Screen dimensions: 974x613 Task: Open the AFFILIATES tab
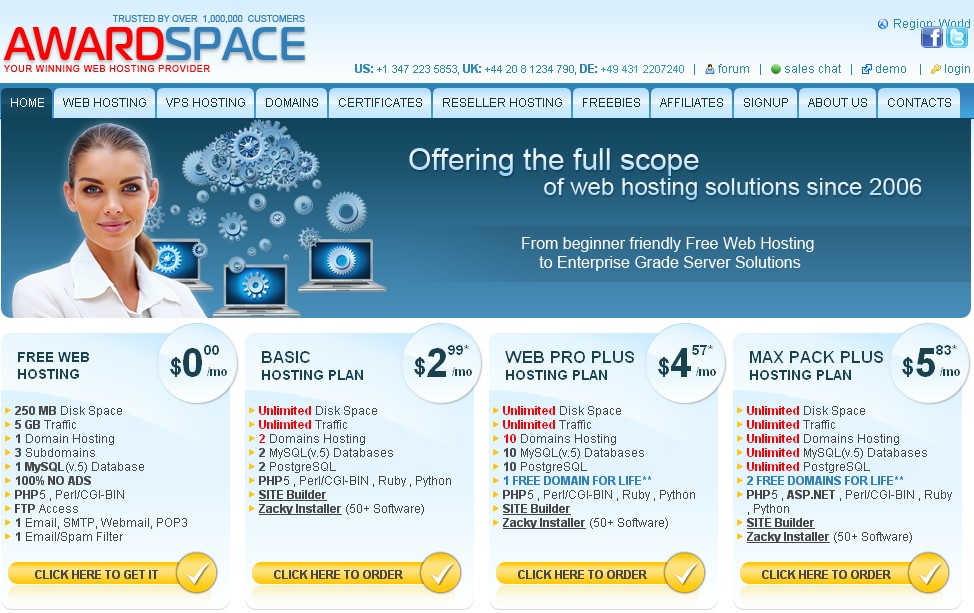691,102
